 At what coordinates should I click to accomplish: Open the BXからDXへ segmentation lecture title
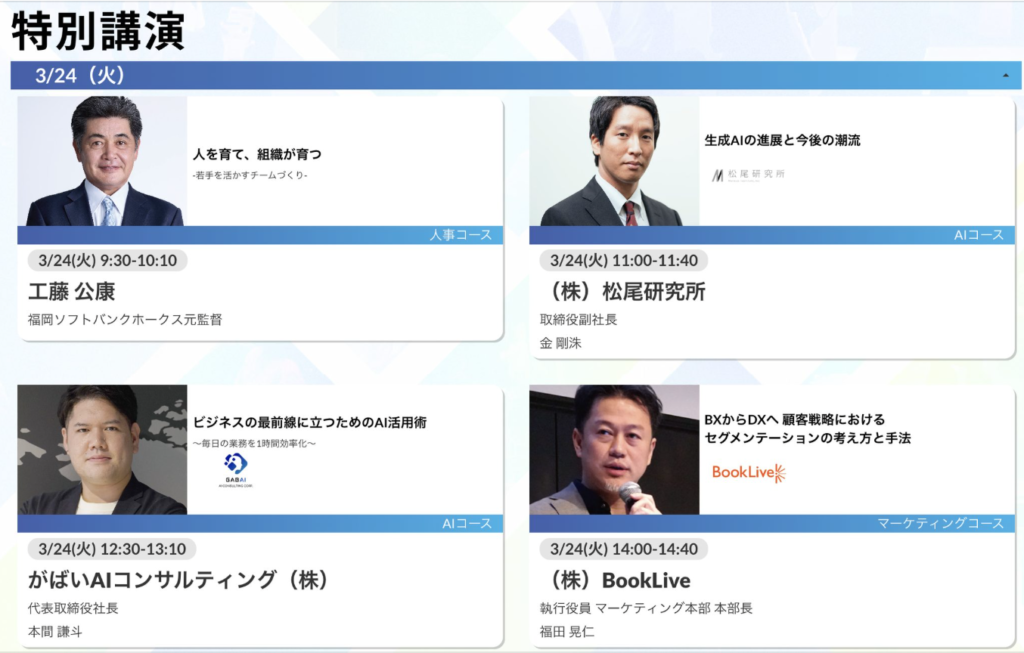pos(807,429)
